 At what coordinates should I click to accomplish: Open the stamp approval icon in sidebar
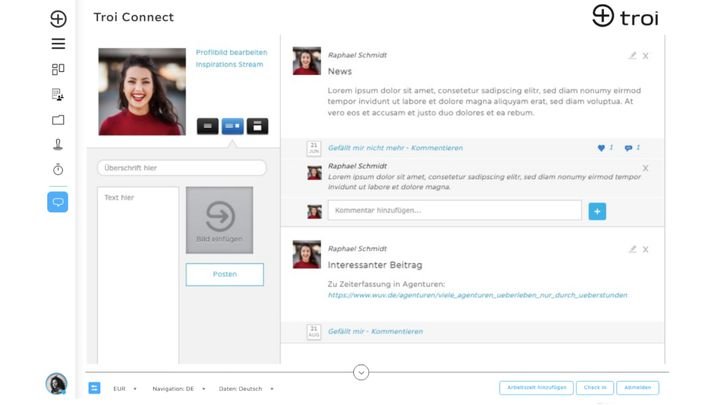point(58,145)
